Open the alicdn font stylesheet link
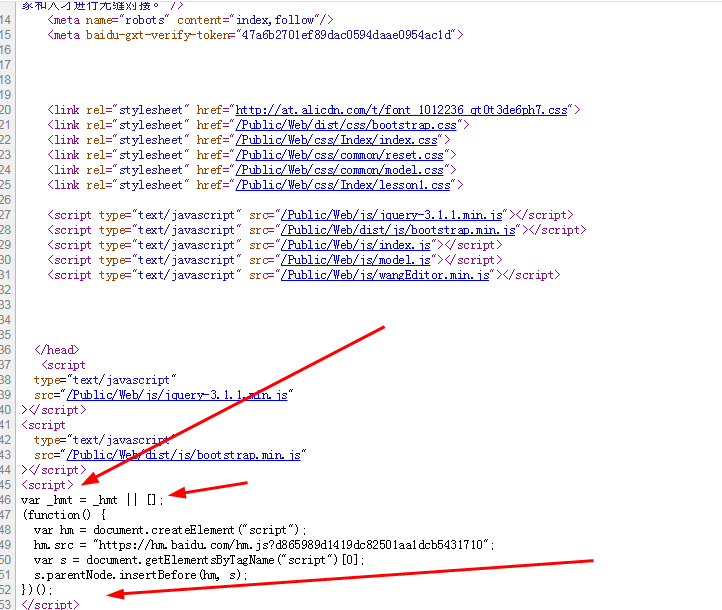Image resolution: width=722 pixels, height=610 pixels. 401,110
